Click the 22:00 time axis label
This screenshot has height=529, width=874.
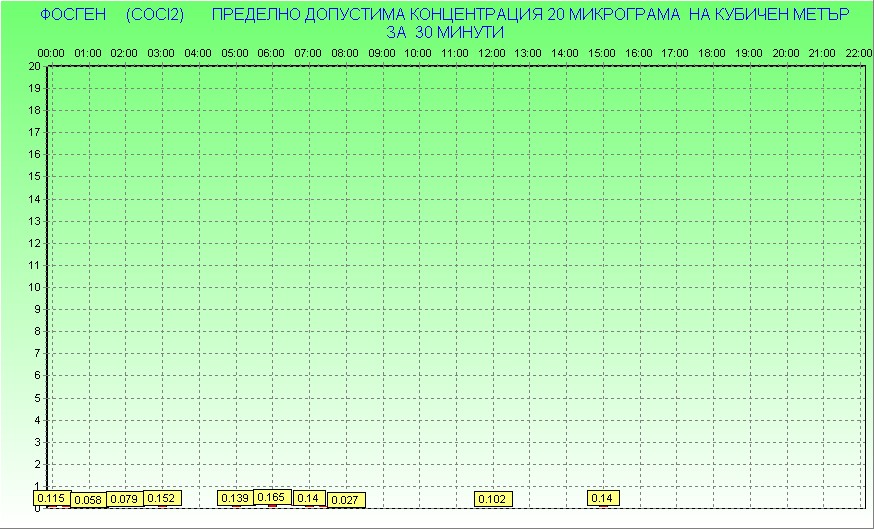tap(859, 54)
